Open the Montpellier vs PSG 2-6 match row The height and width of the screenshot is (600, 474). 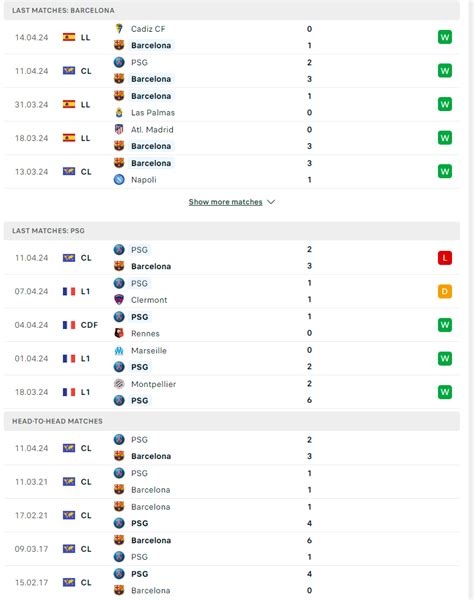(x=232, y=392)
